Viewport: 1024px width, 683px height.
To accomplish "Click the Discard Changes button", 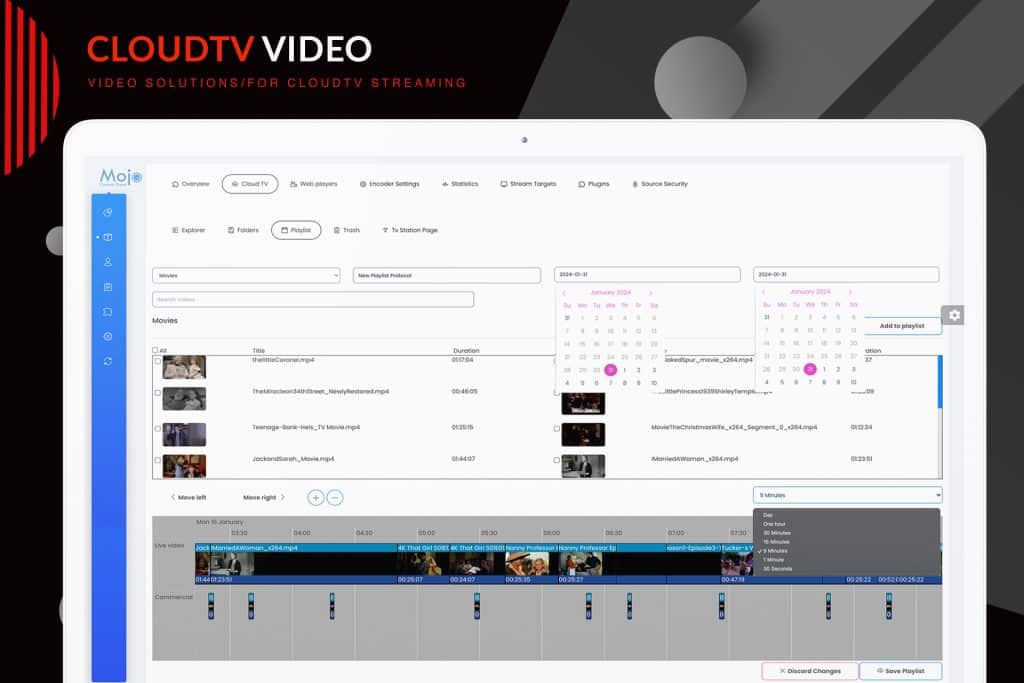I will [810, 671].
